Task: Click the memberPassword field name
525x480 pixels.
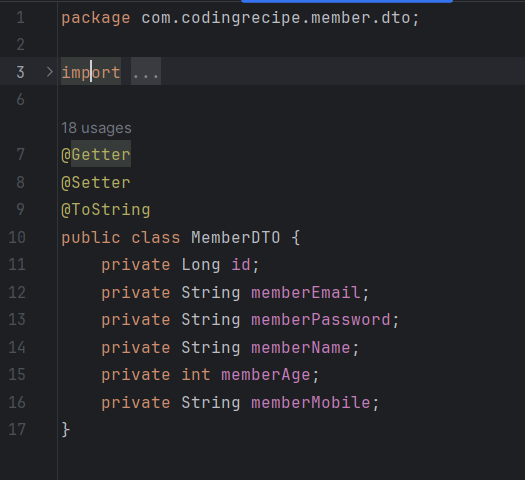Action: click(x=321, y=320)
